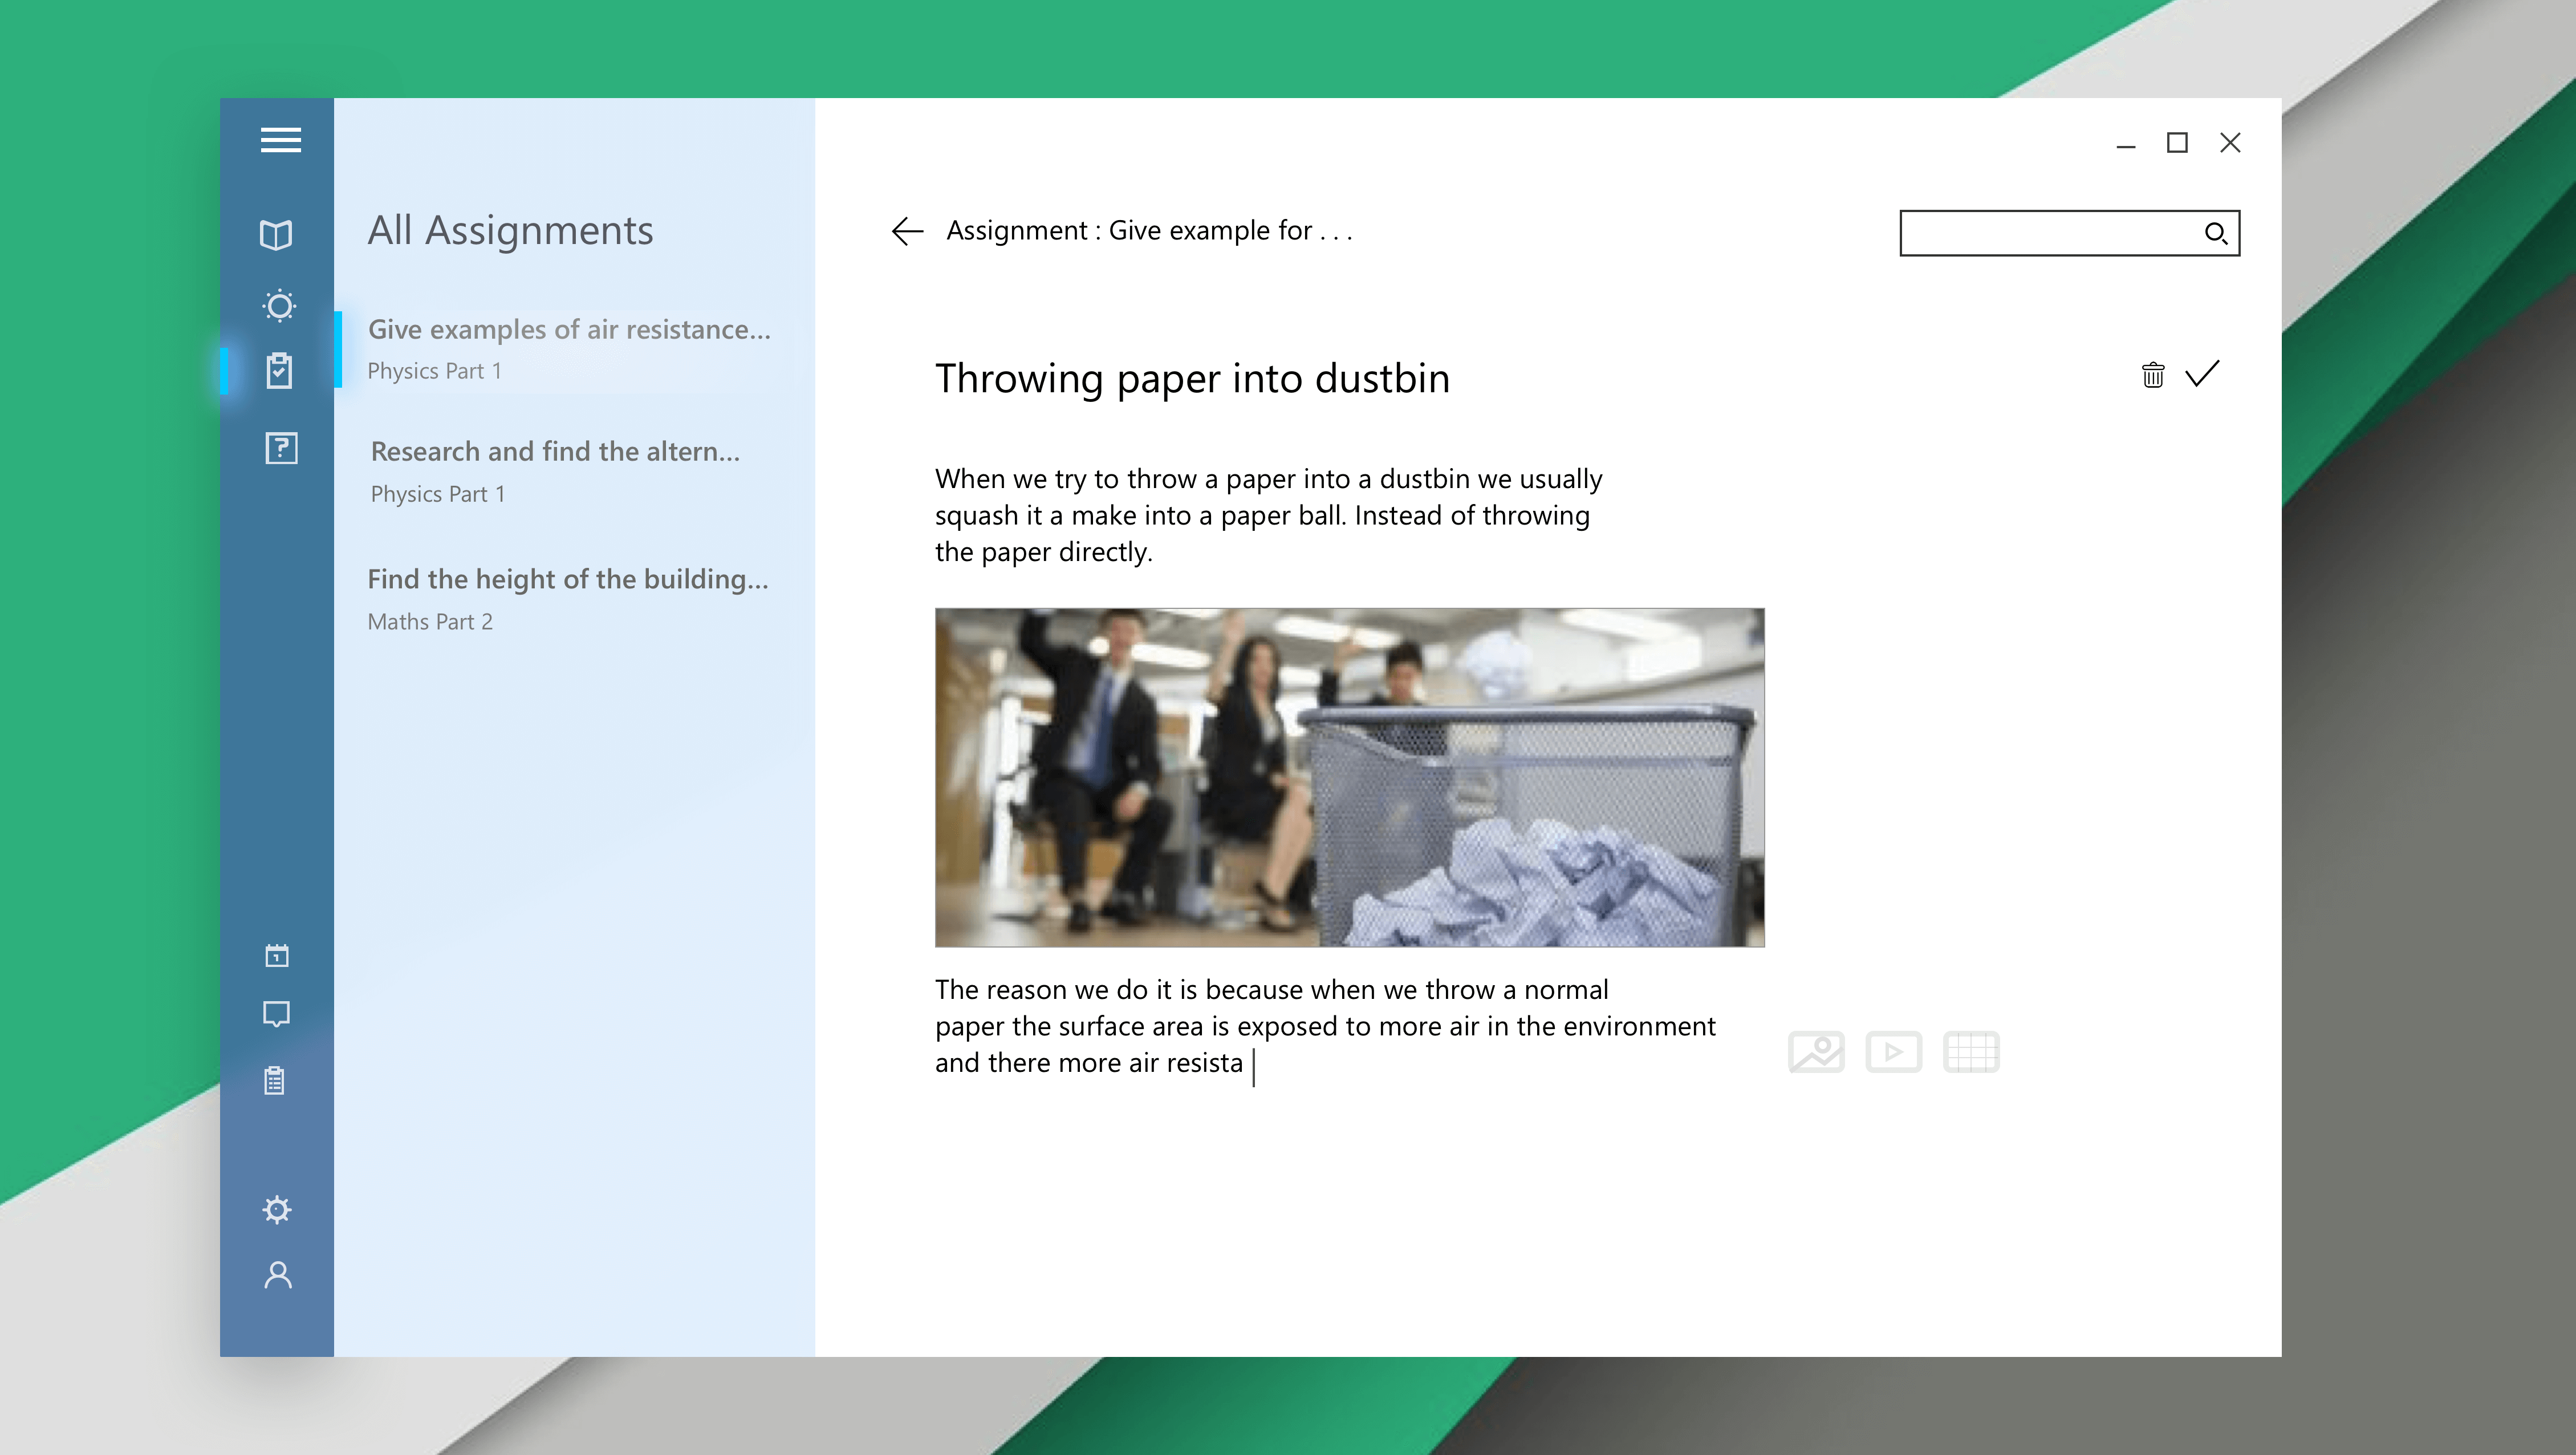Select the assignments clipboard sidebar icon
Viewport: 2576px width, 1455px height.
[x=279, y=370]
